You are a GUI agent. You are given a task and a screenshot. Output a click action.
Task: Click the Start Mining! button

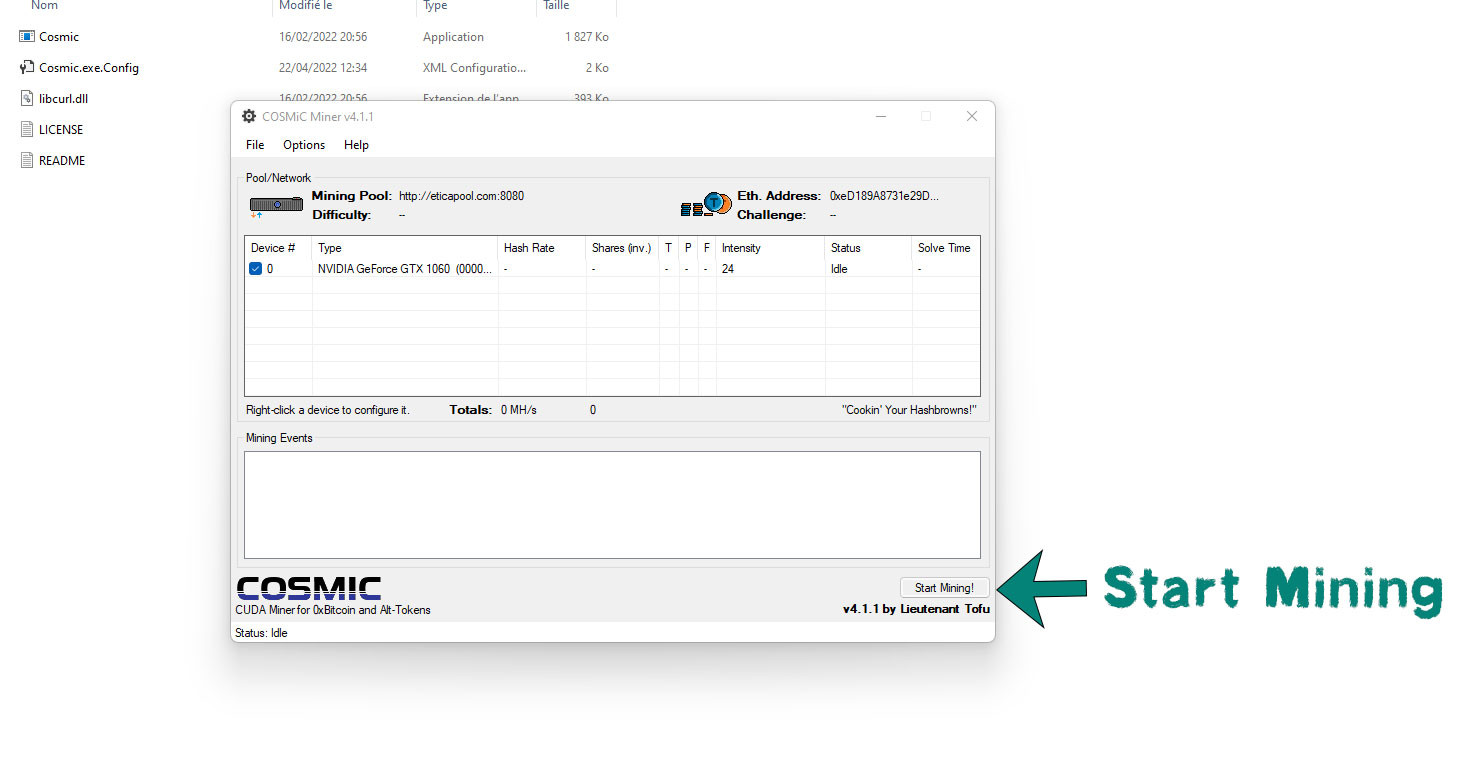coord(943,588)
